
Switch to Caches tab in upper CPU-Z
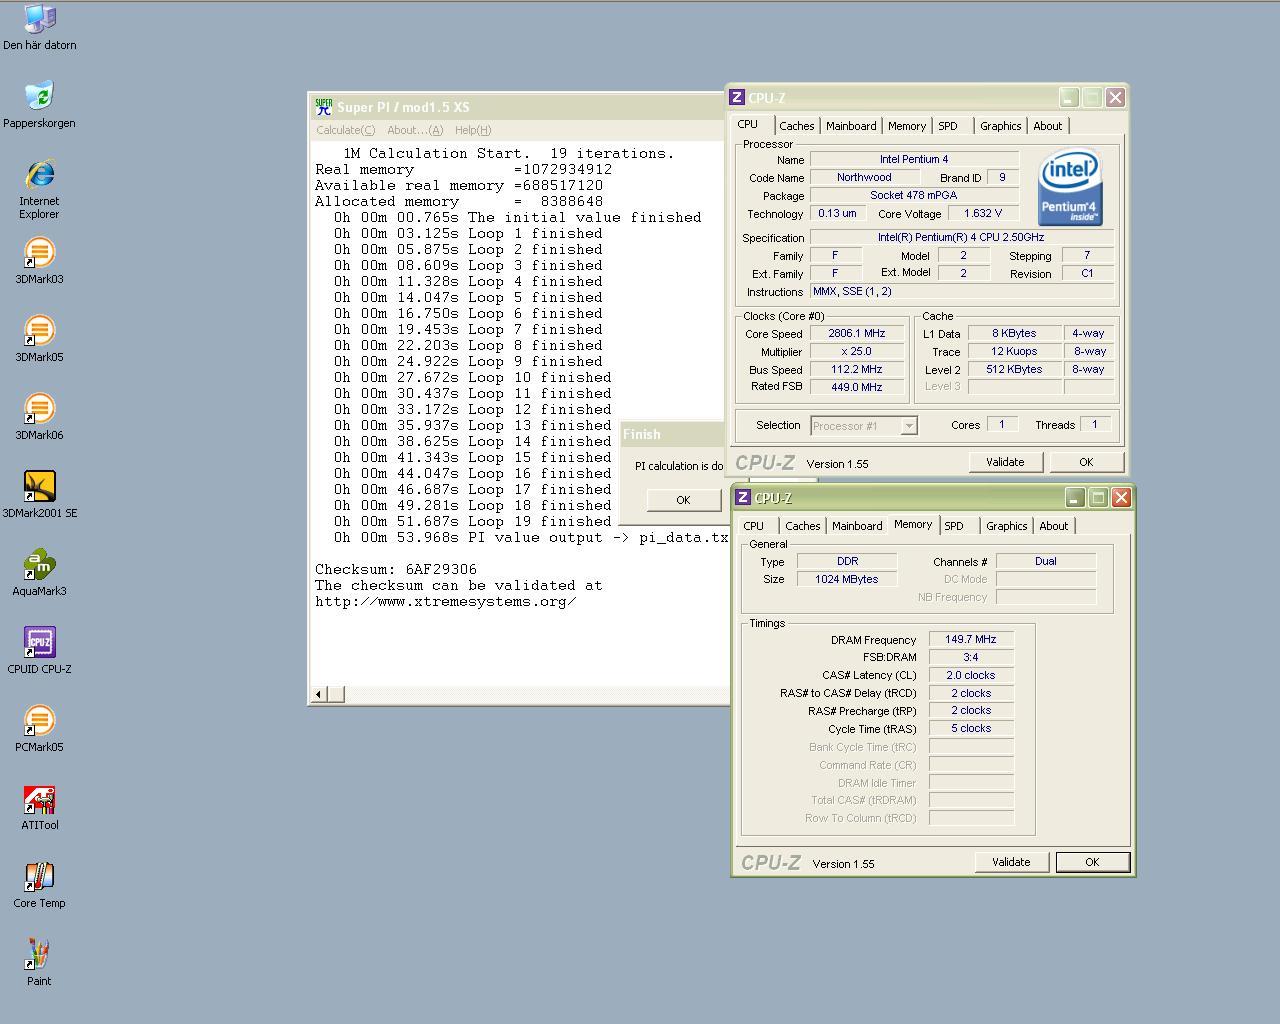click(796, 126)
